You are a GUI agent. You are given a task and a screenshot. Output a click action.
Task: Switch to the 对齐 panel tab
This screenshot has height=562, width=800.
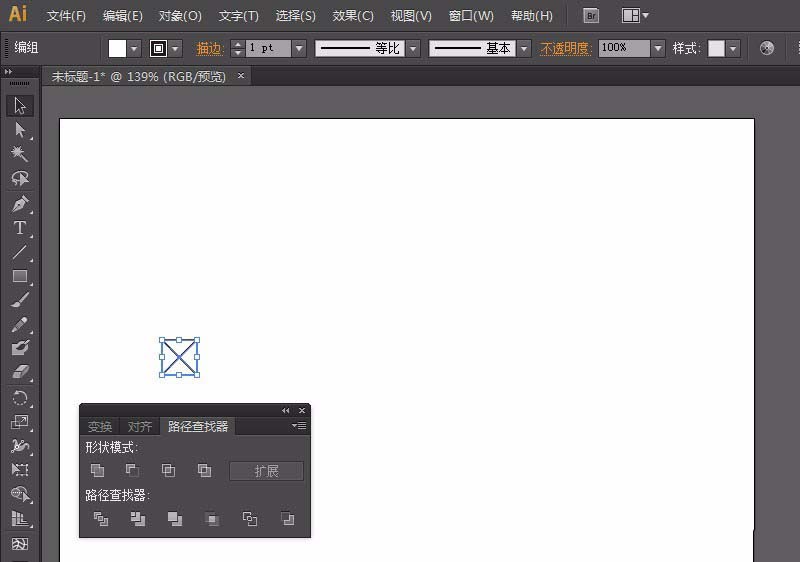tap(140, 426)
